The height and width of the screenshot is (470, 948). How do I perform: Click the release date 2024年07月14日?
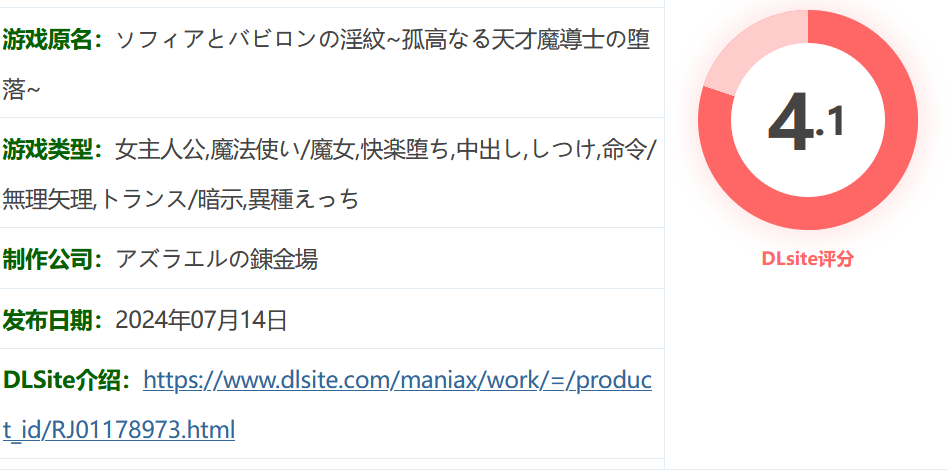coord(201,320)
